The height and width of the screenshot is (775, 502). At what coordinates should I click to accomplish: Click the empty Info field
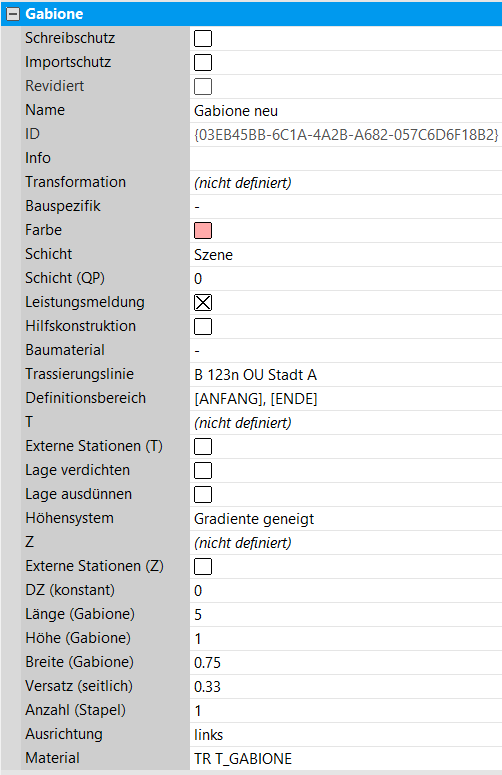346,159
